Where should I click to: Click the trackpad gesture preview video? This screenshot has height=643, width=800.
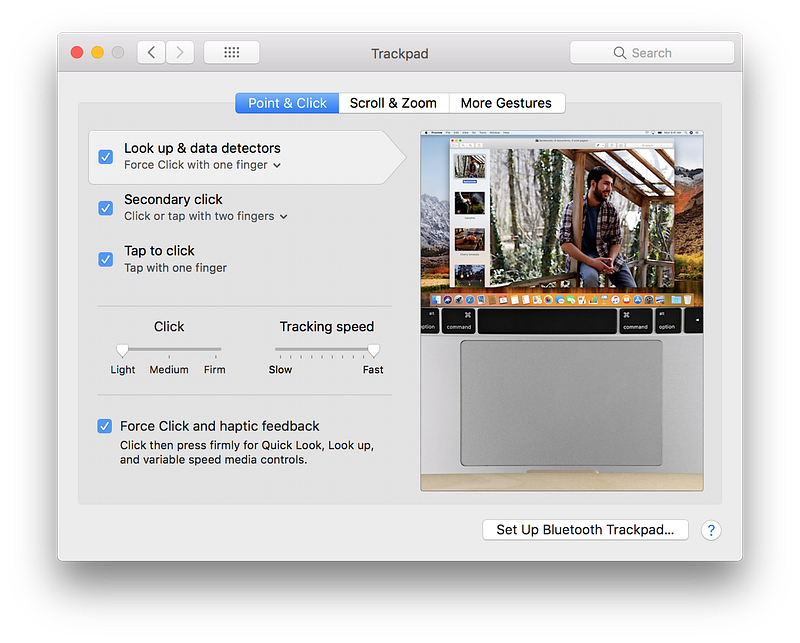[561, 311]
